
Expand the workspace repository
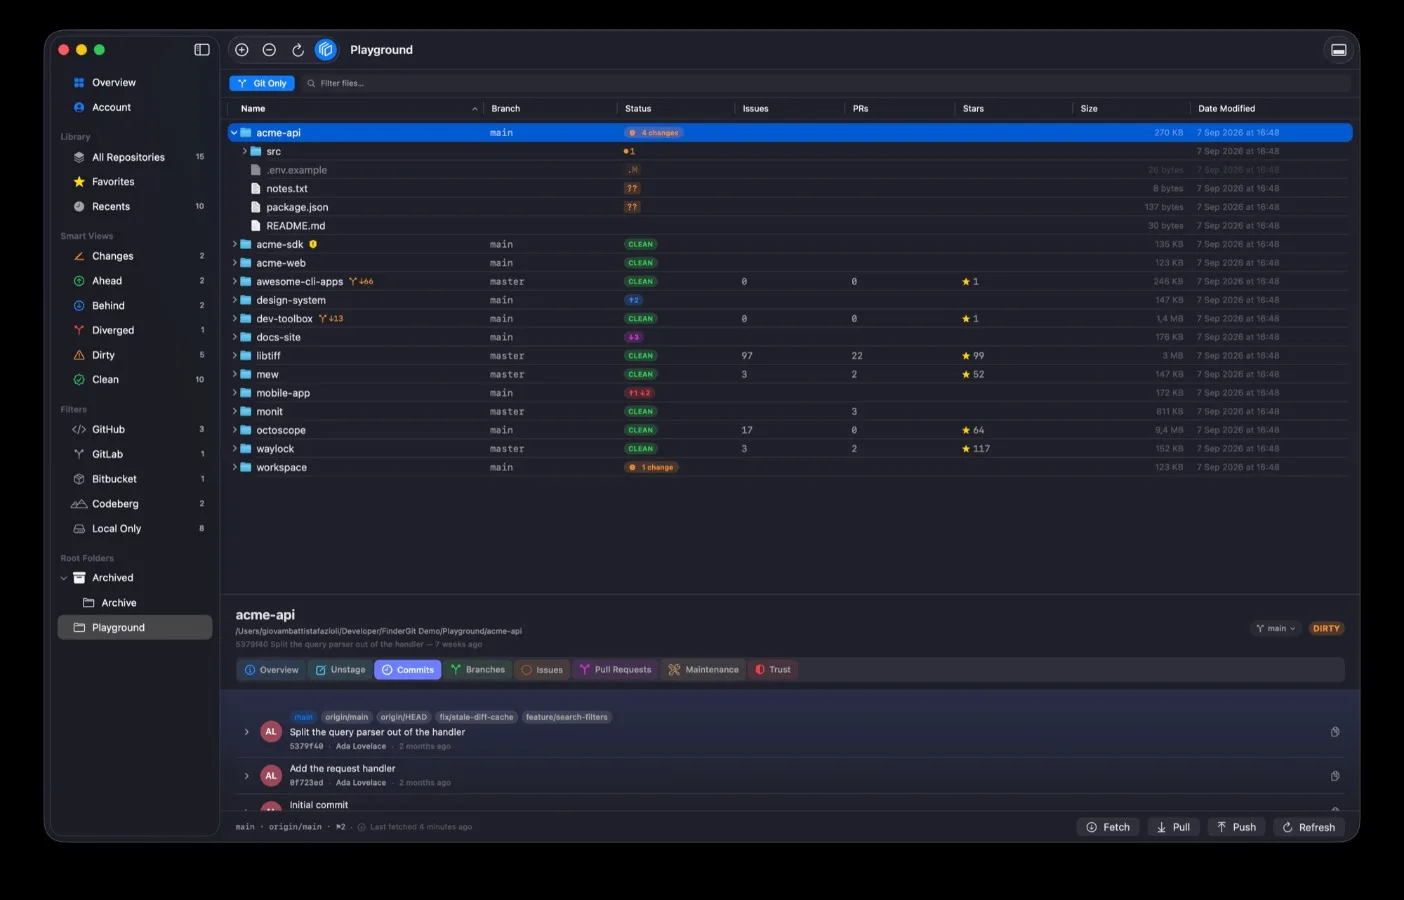(235, 468)
